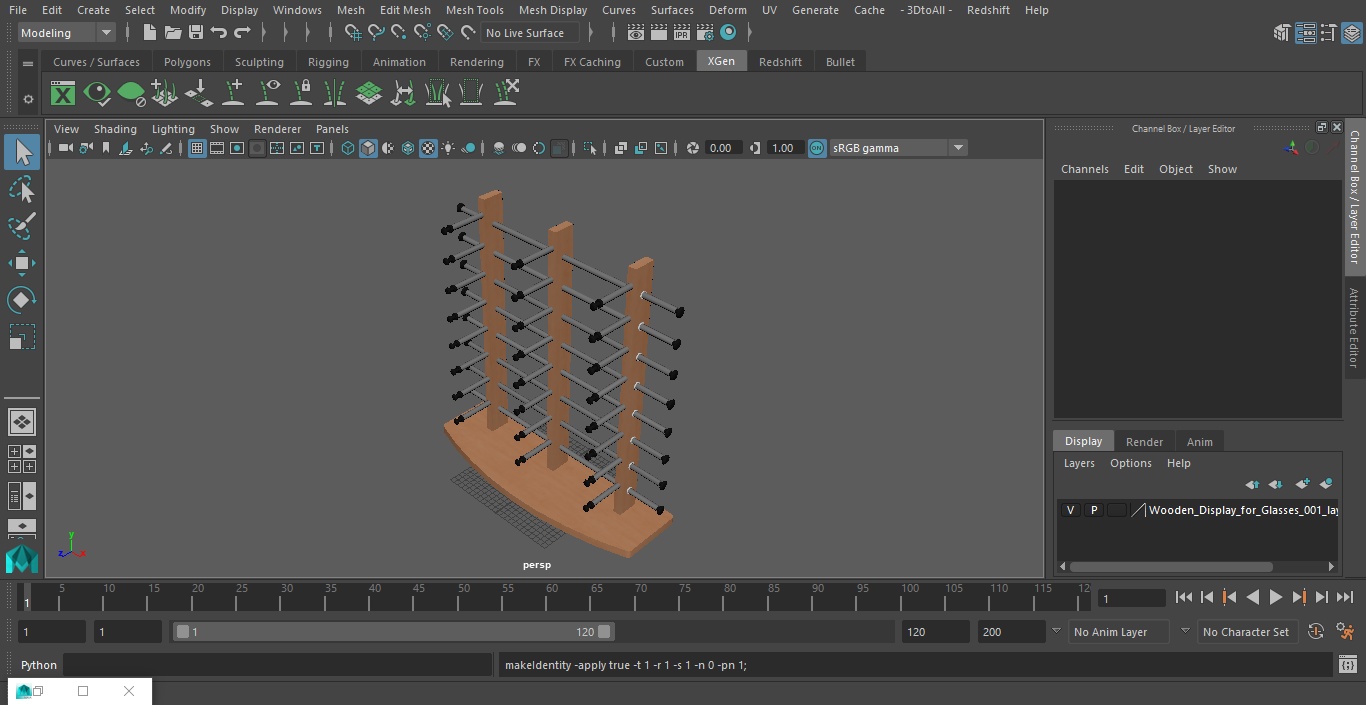Choose the Scale tool

[x=22, y=337]
